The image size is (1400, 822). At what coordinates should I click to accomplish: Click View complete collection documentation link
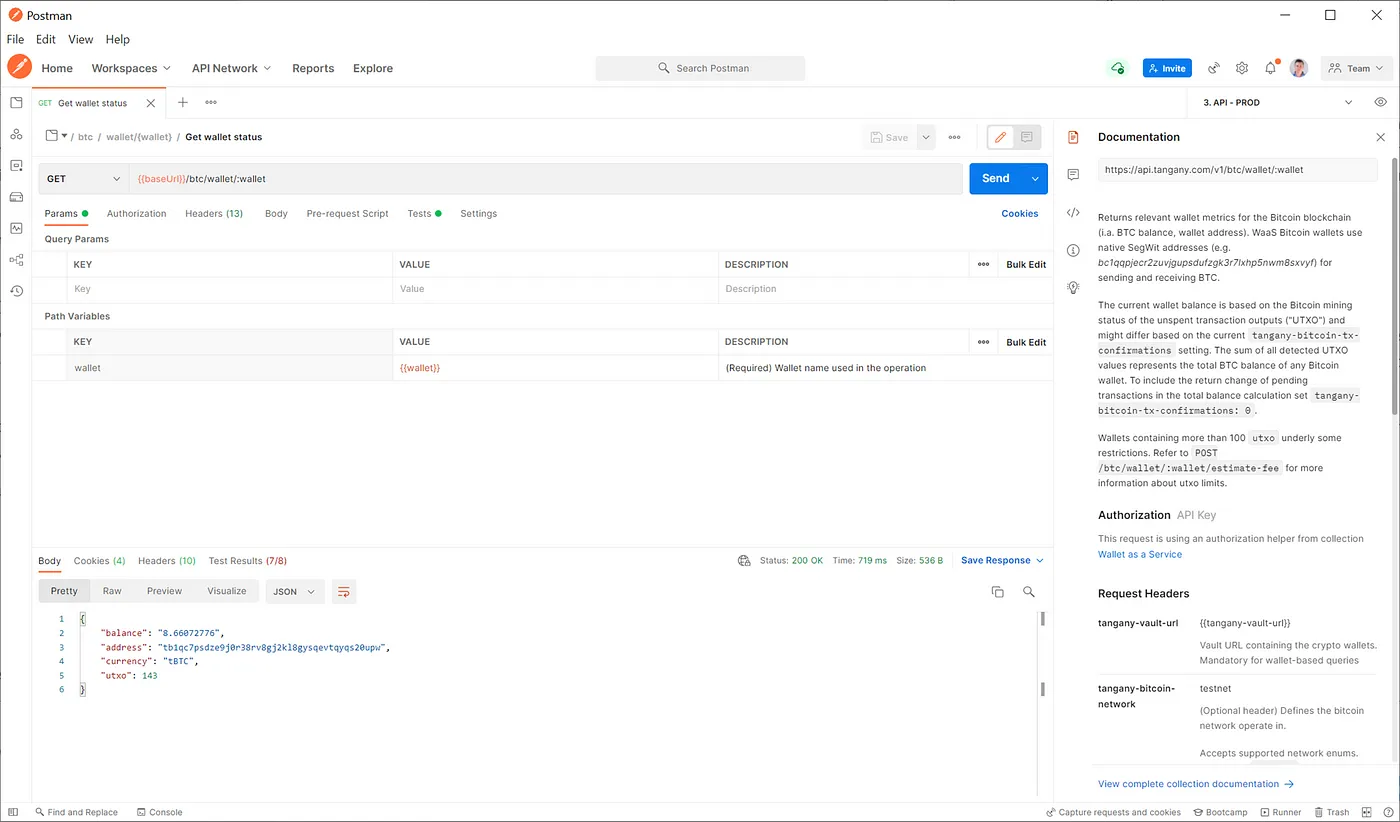point(1196,784)
